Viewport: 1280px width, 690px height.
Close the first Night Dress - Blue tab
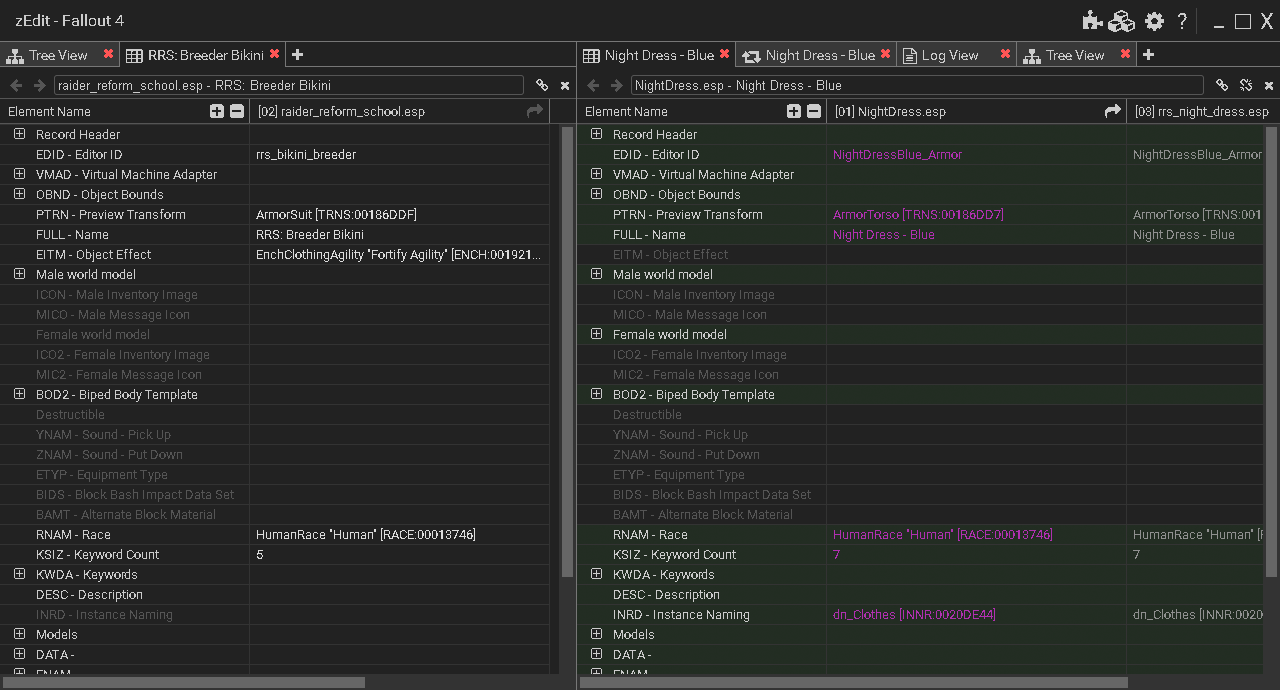[x=725, y=54]
